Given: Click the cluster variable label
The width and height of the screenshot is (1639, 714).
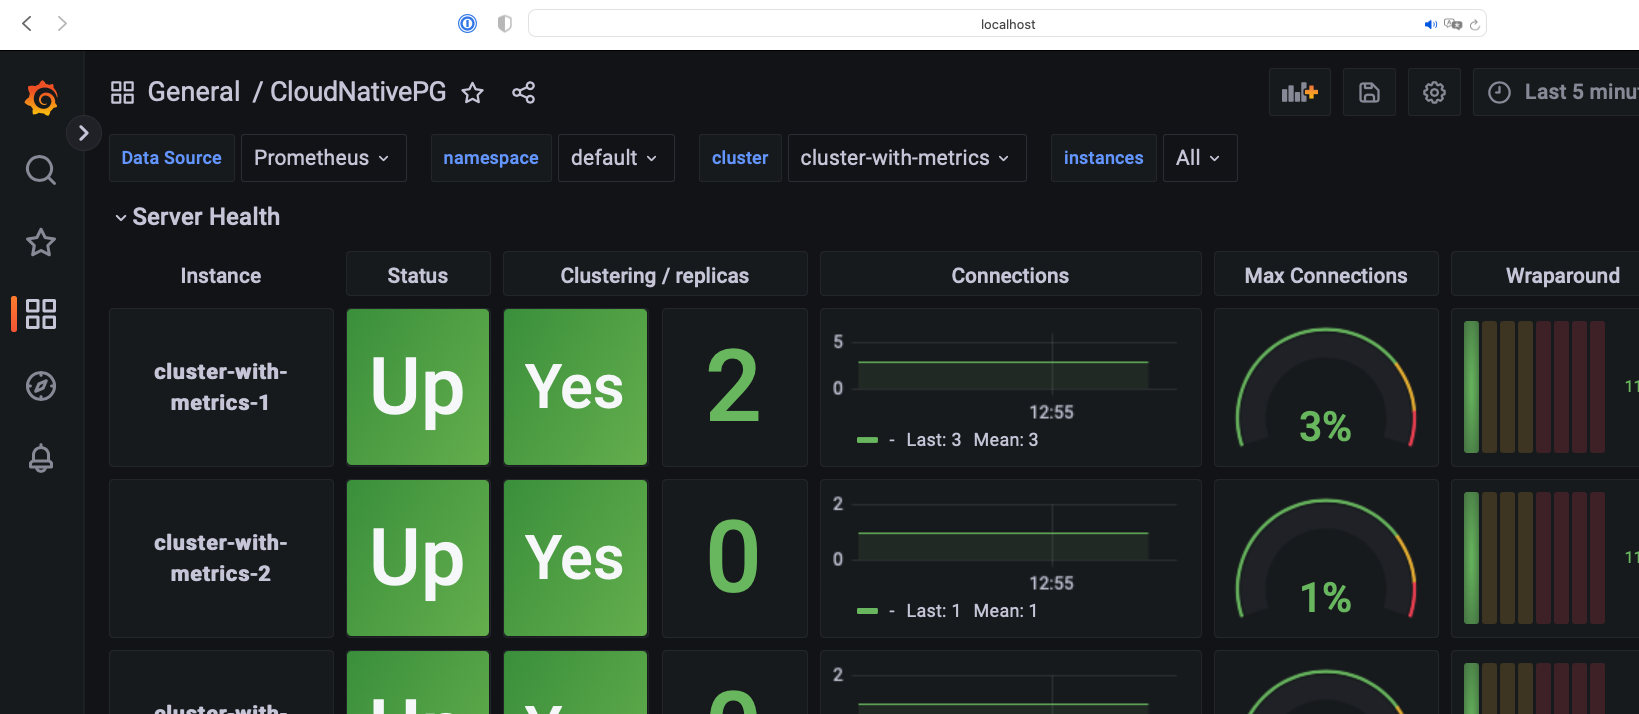Looking at the screenshot, I should tap(740, 158).
